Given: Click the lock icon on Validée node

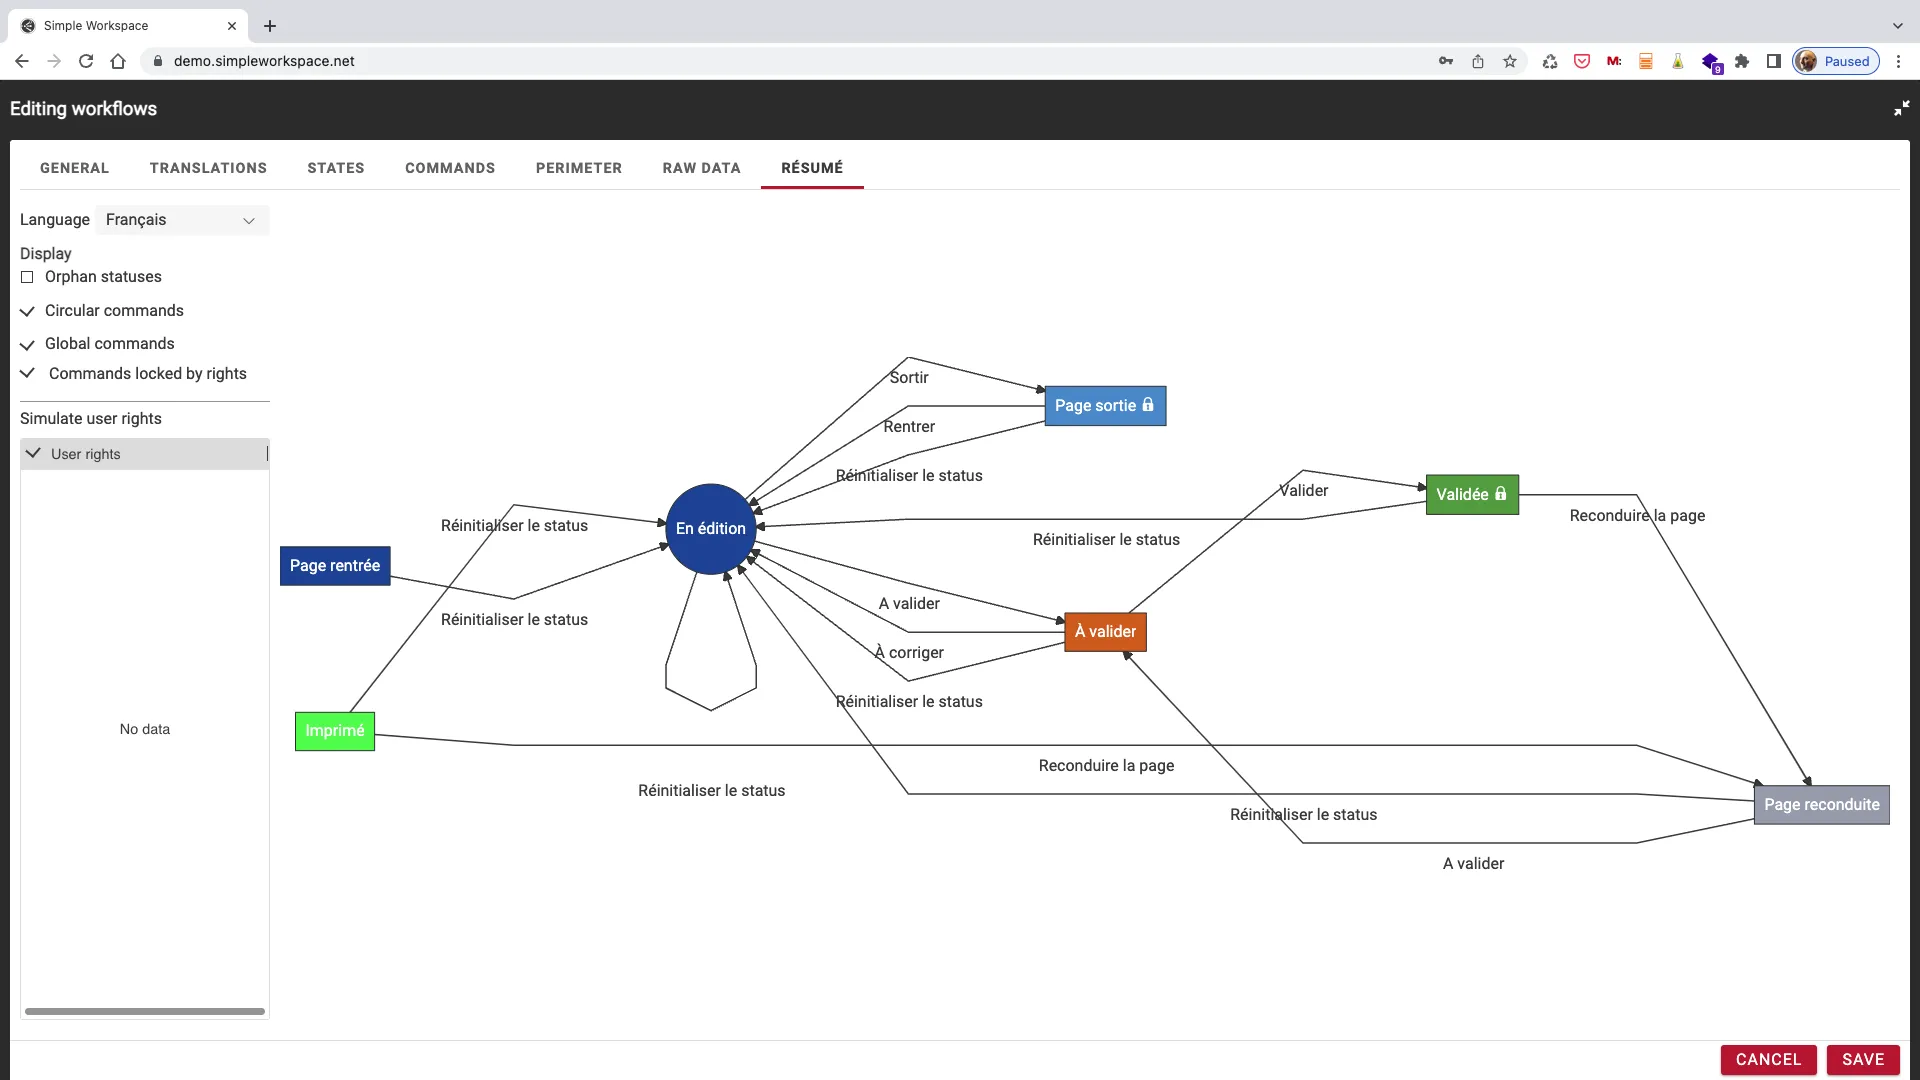Looking at the screenshot, I should pyautogui.click(x=1500, y=494).
